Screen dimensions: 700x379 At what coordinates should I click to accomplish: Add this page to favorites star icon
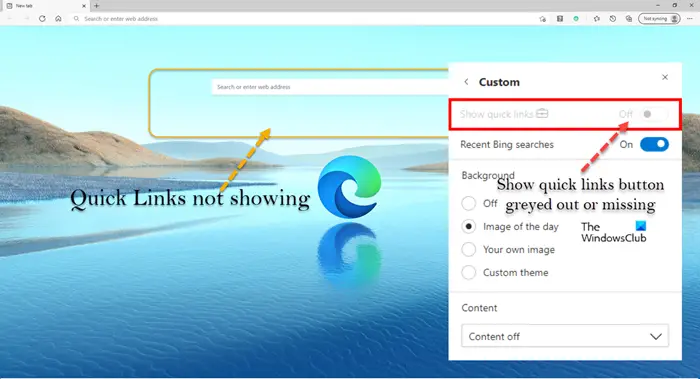[542, 19]
